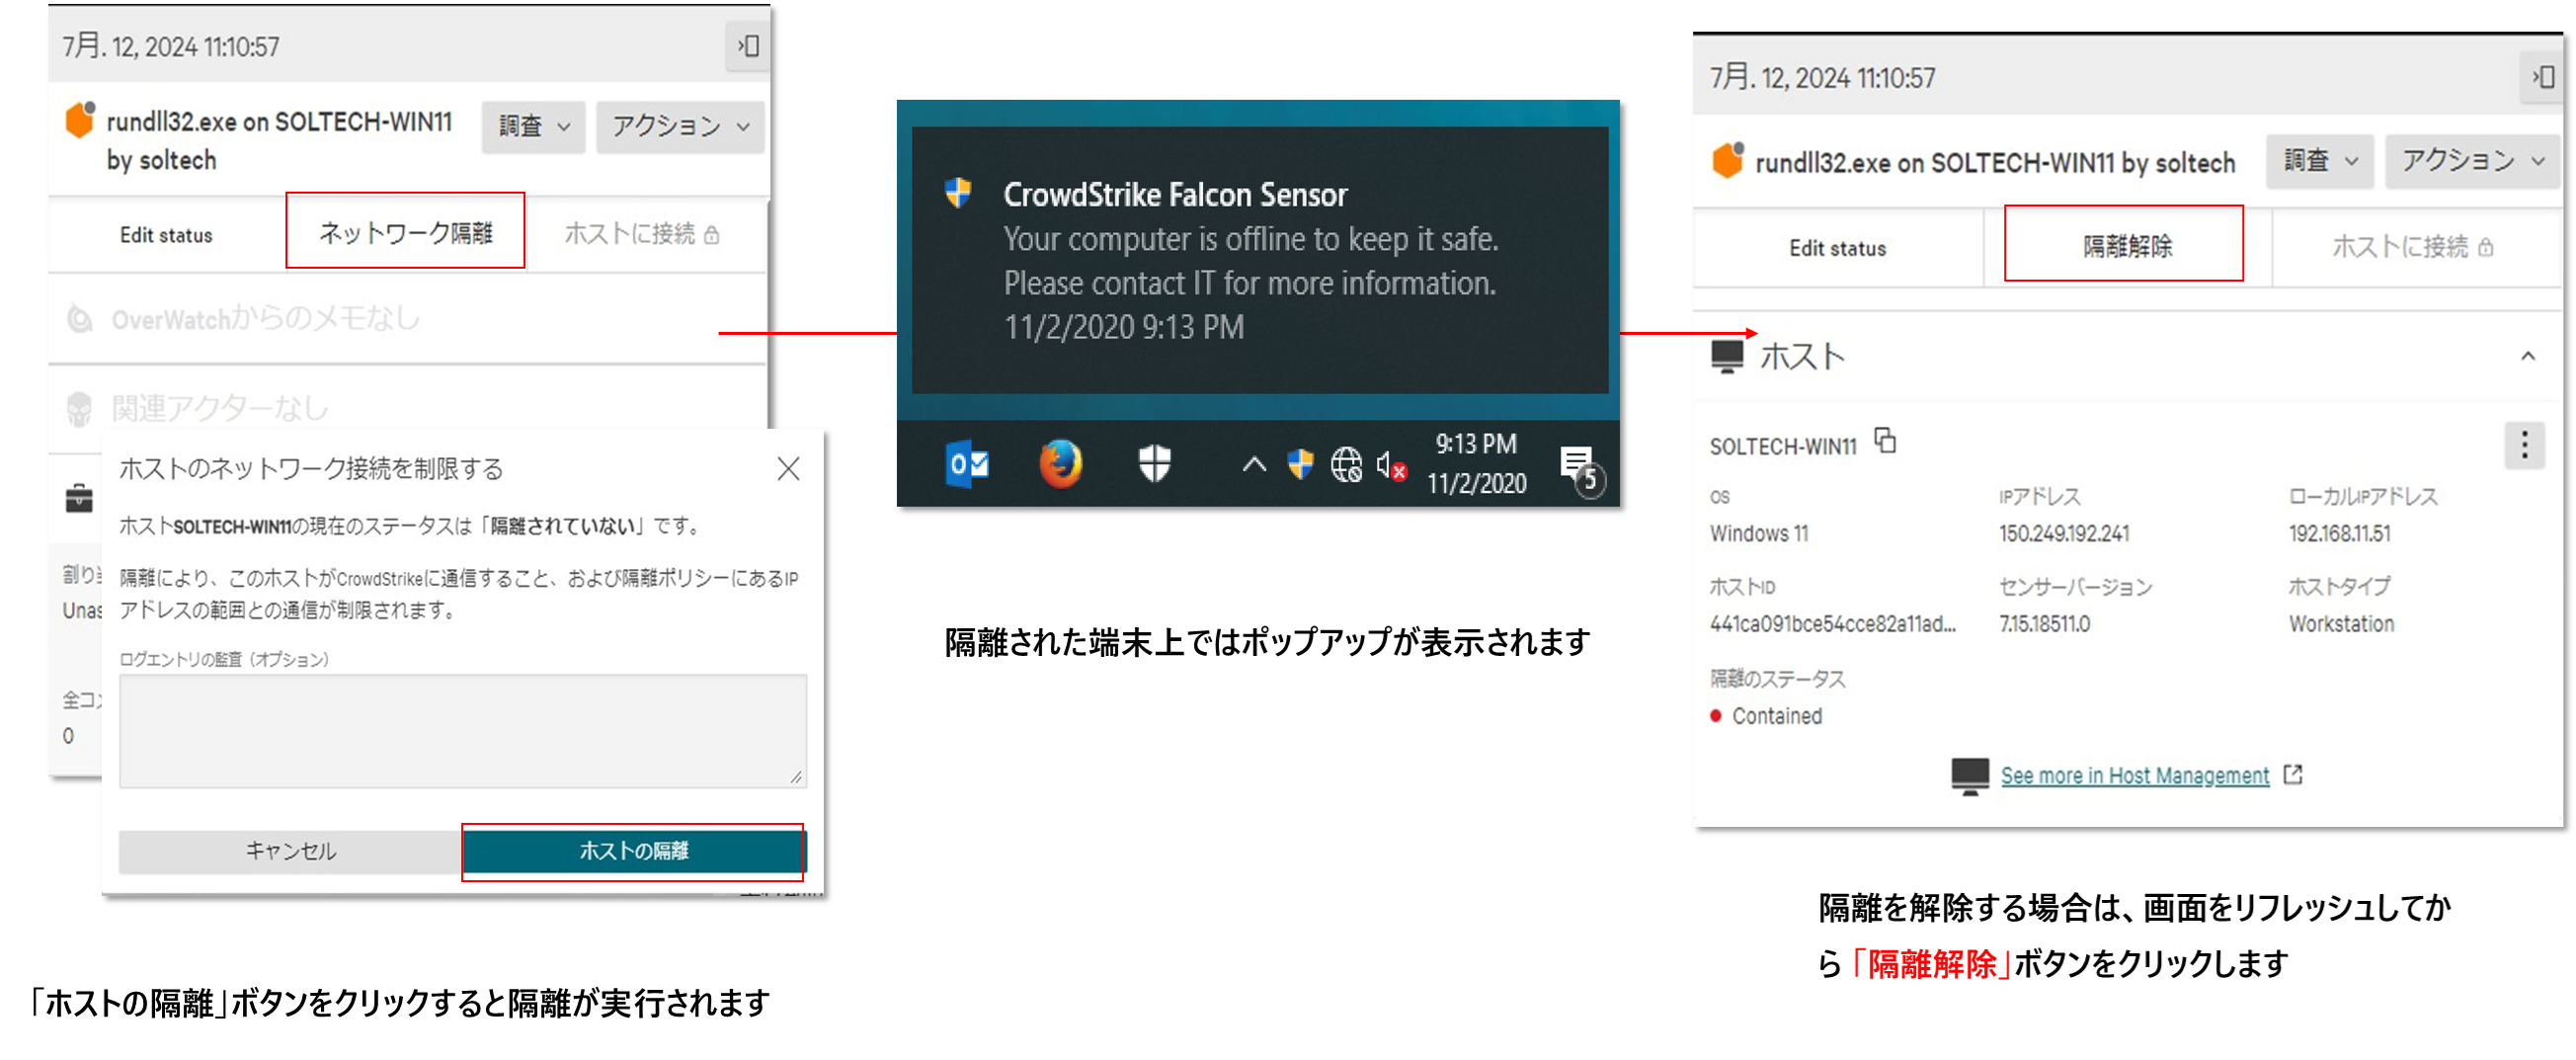Click the briefcase icon in the left panel
The height and width of the screenshot is (1060, 2576).
coord(79,497)
